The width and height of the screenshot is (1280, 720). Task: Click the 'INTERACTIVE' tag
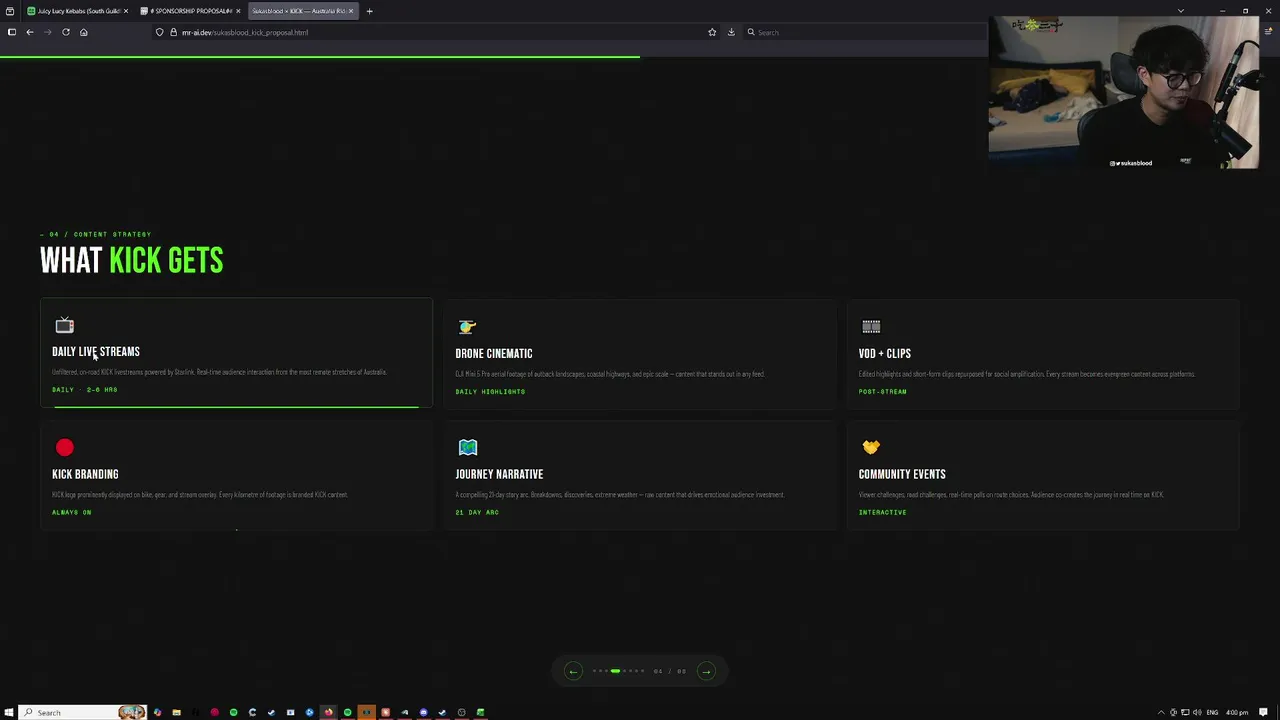[x=882, y=512]
